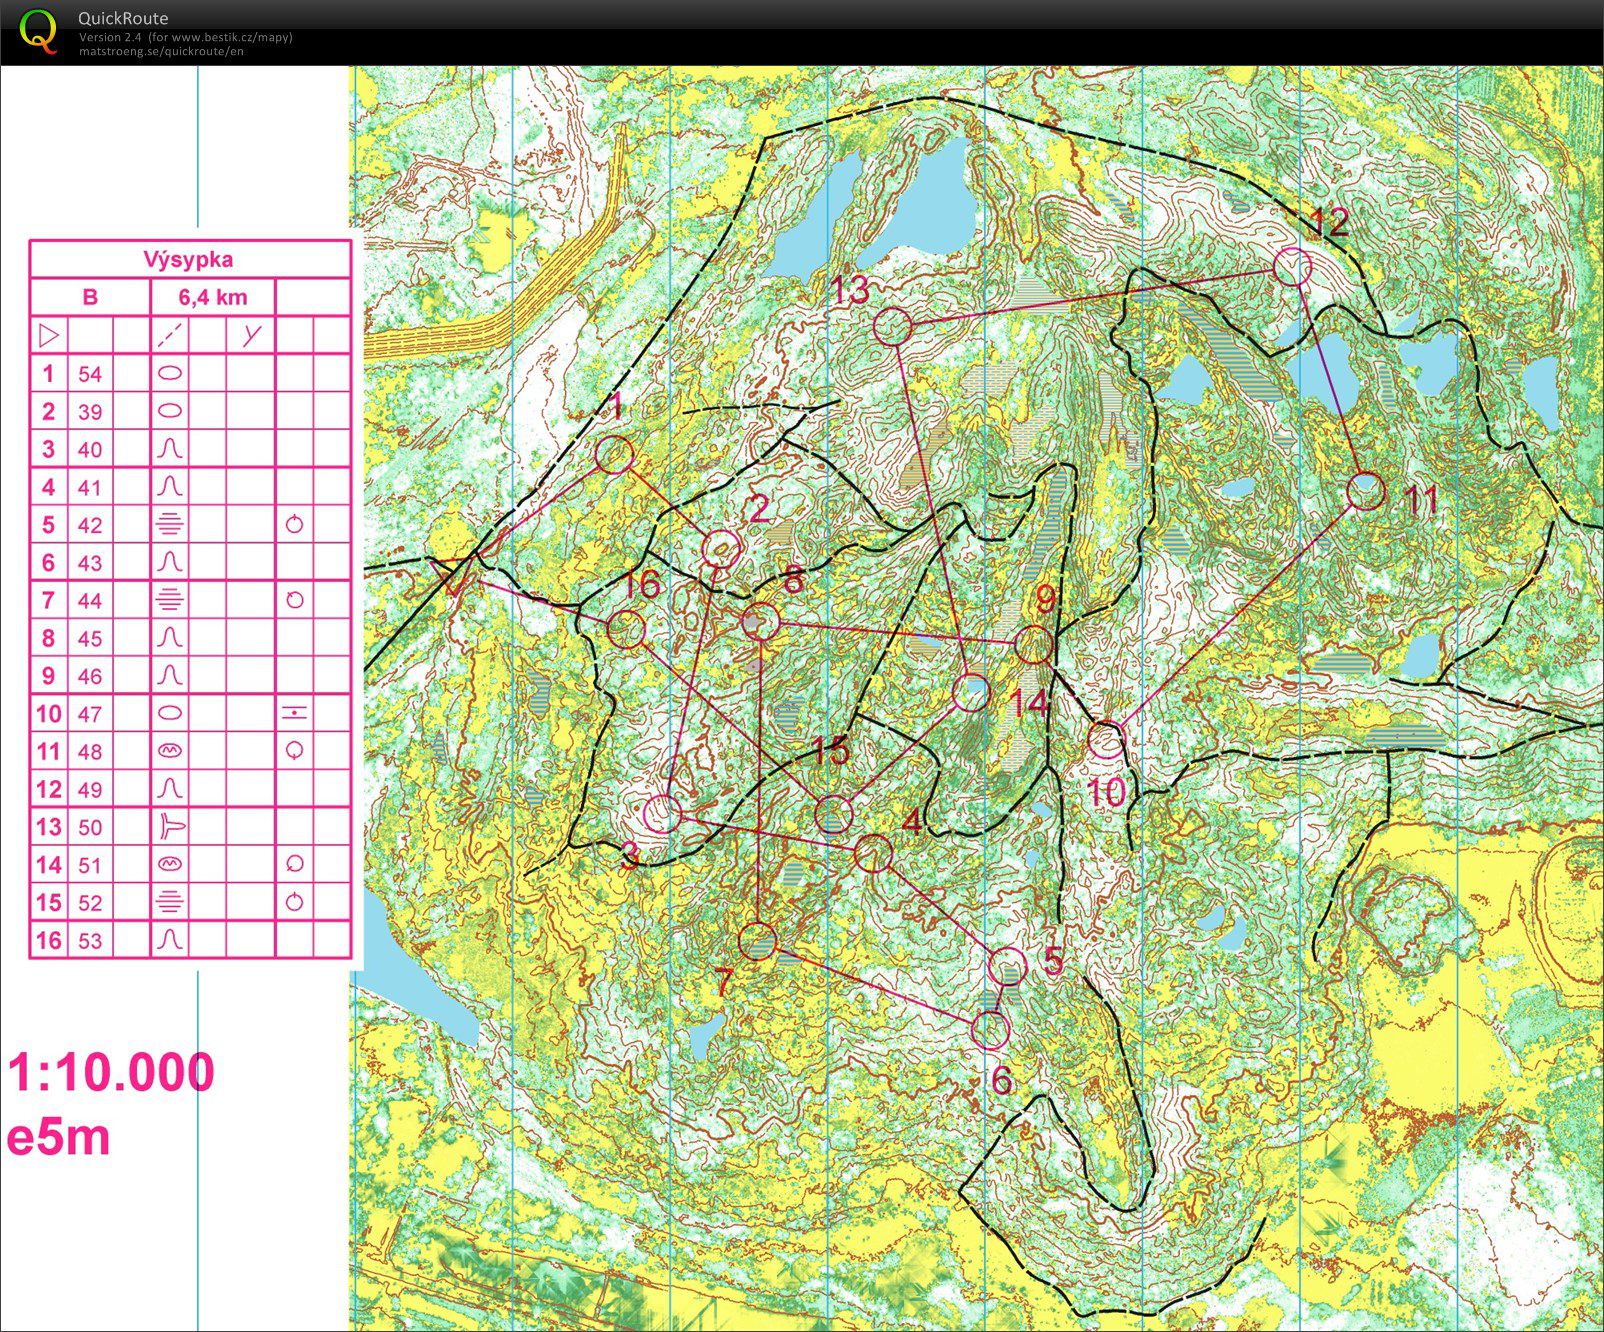Select the spur symbol in control row 13

tap(170, 826)
